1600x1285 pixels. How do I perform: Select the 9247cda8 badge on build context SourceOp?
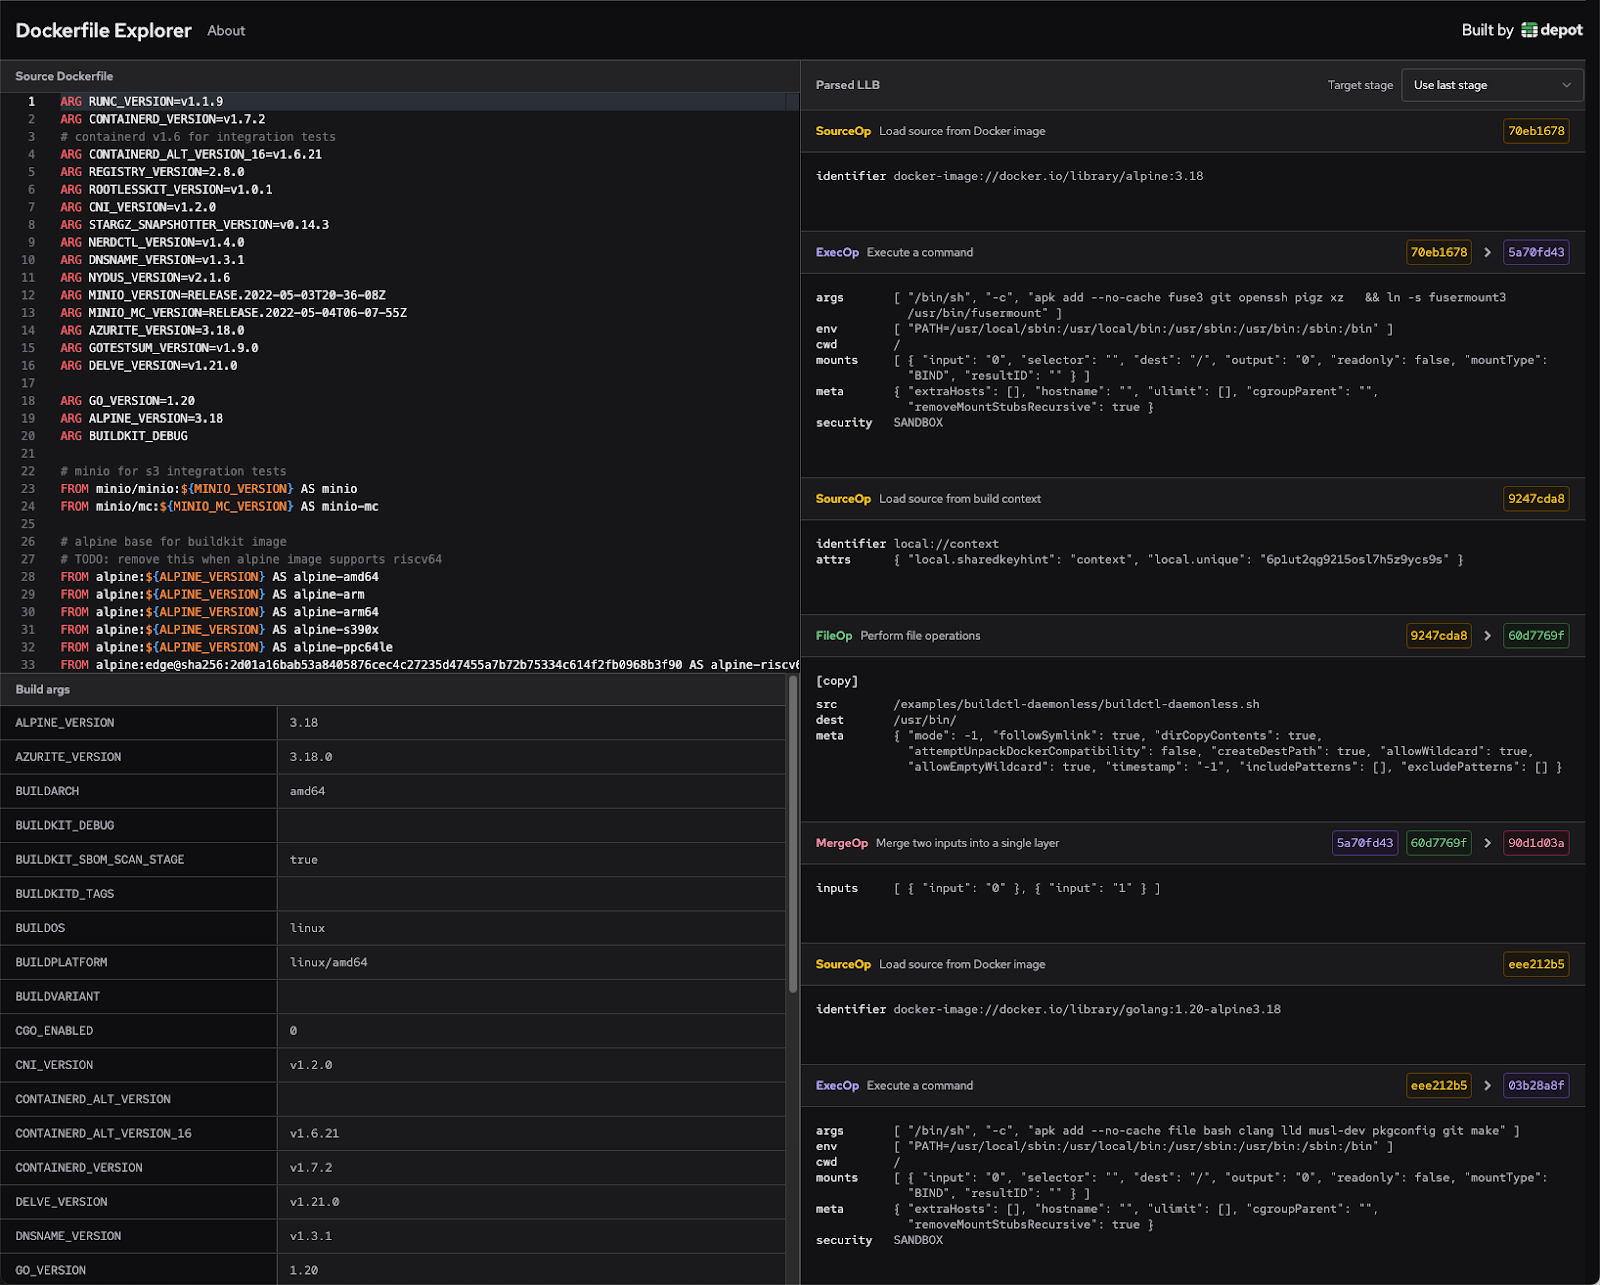click(x=1536, y=499)
